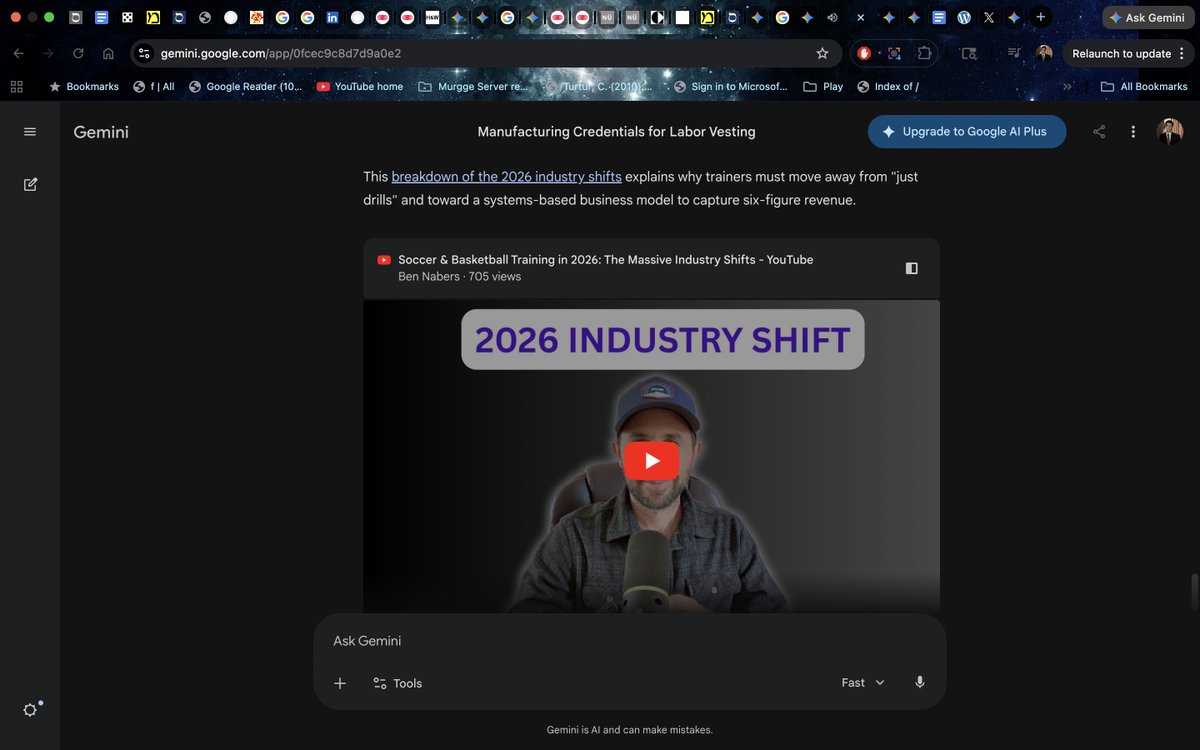
Task: Open Chrome three-dot menu beside Relaunch
Action: click(x=1182, y=53)
